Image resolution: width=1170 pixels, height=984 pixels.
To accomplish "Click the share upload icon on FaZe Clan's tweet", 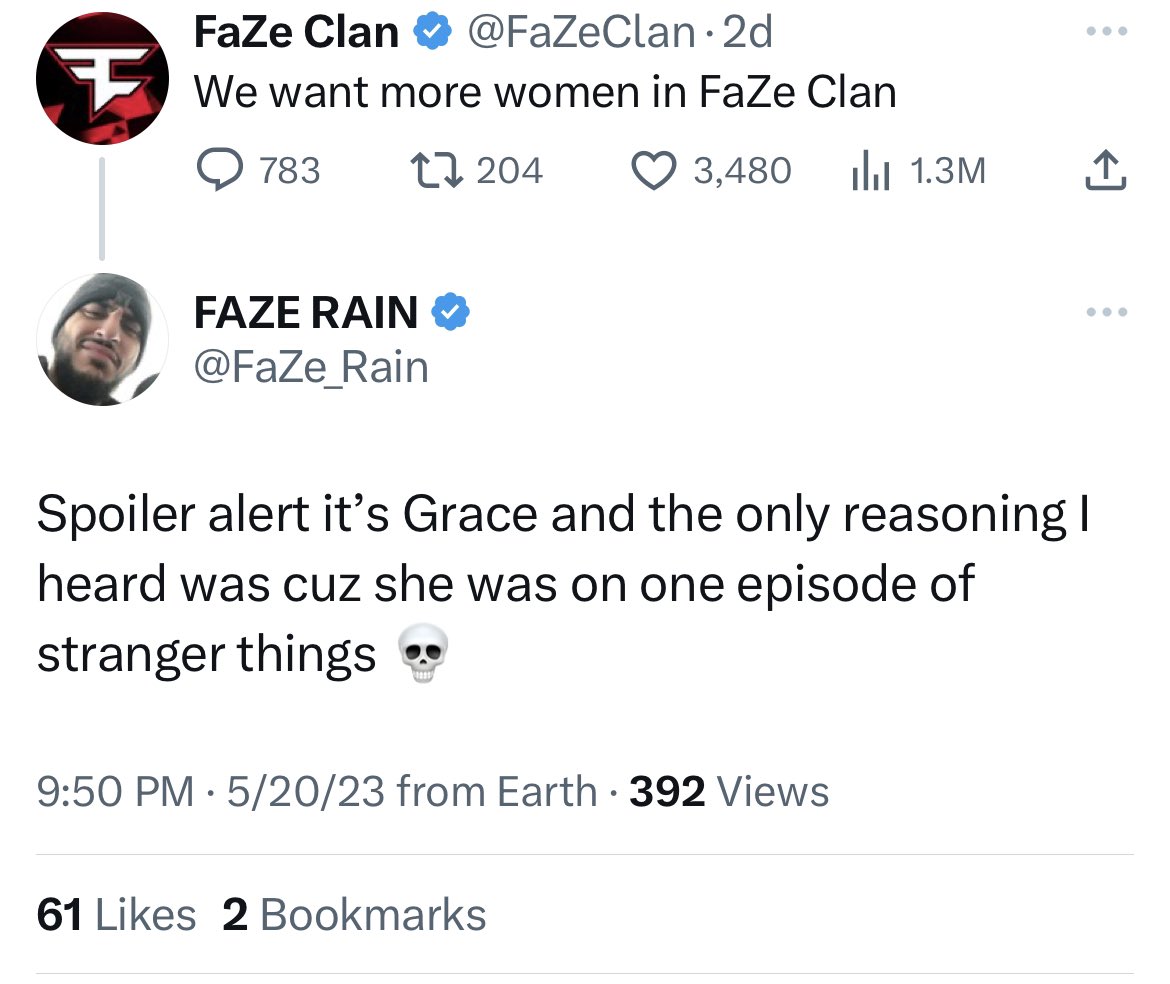I will tap(1105, 171).
